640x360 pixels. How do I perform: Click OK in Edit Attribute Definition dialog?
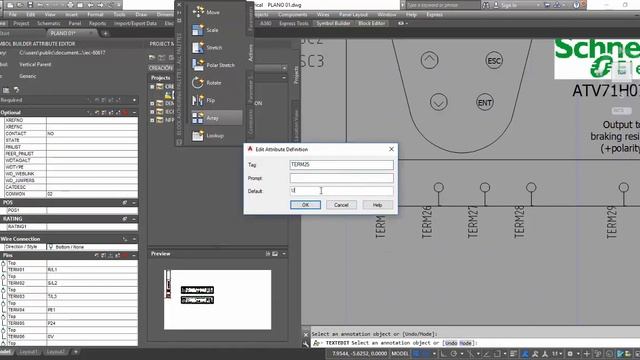coord(305,204)
